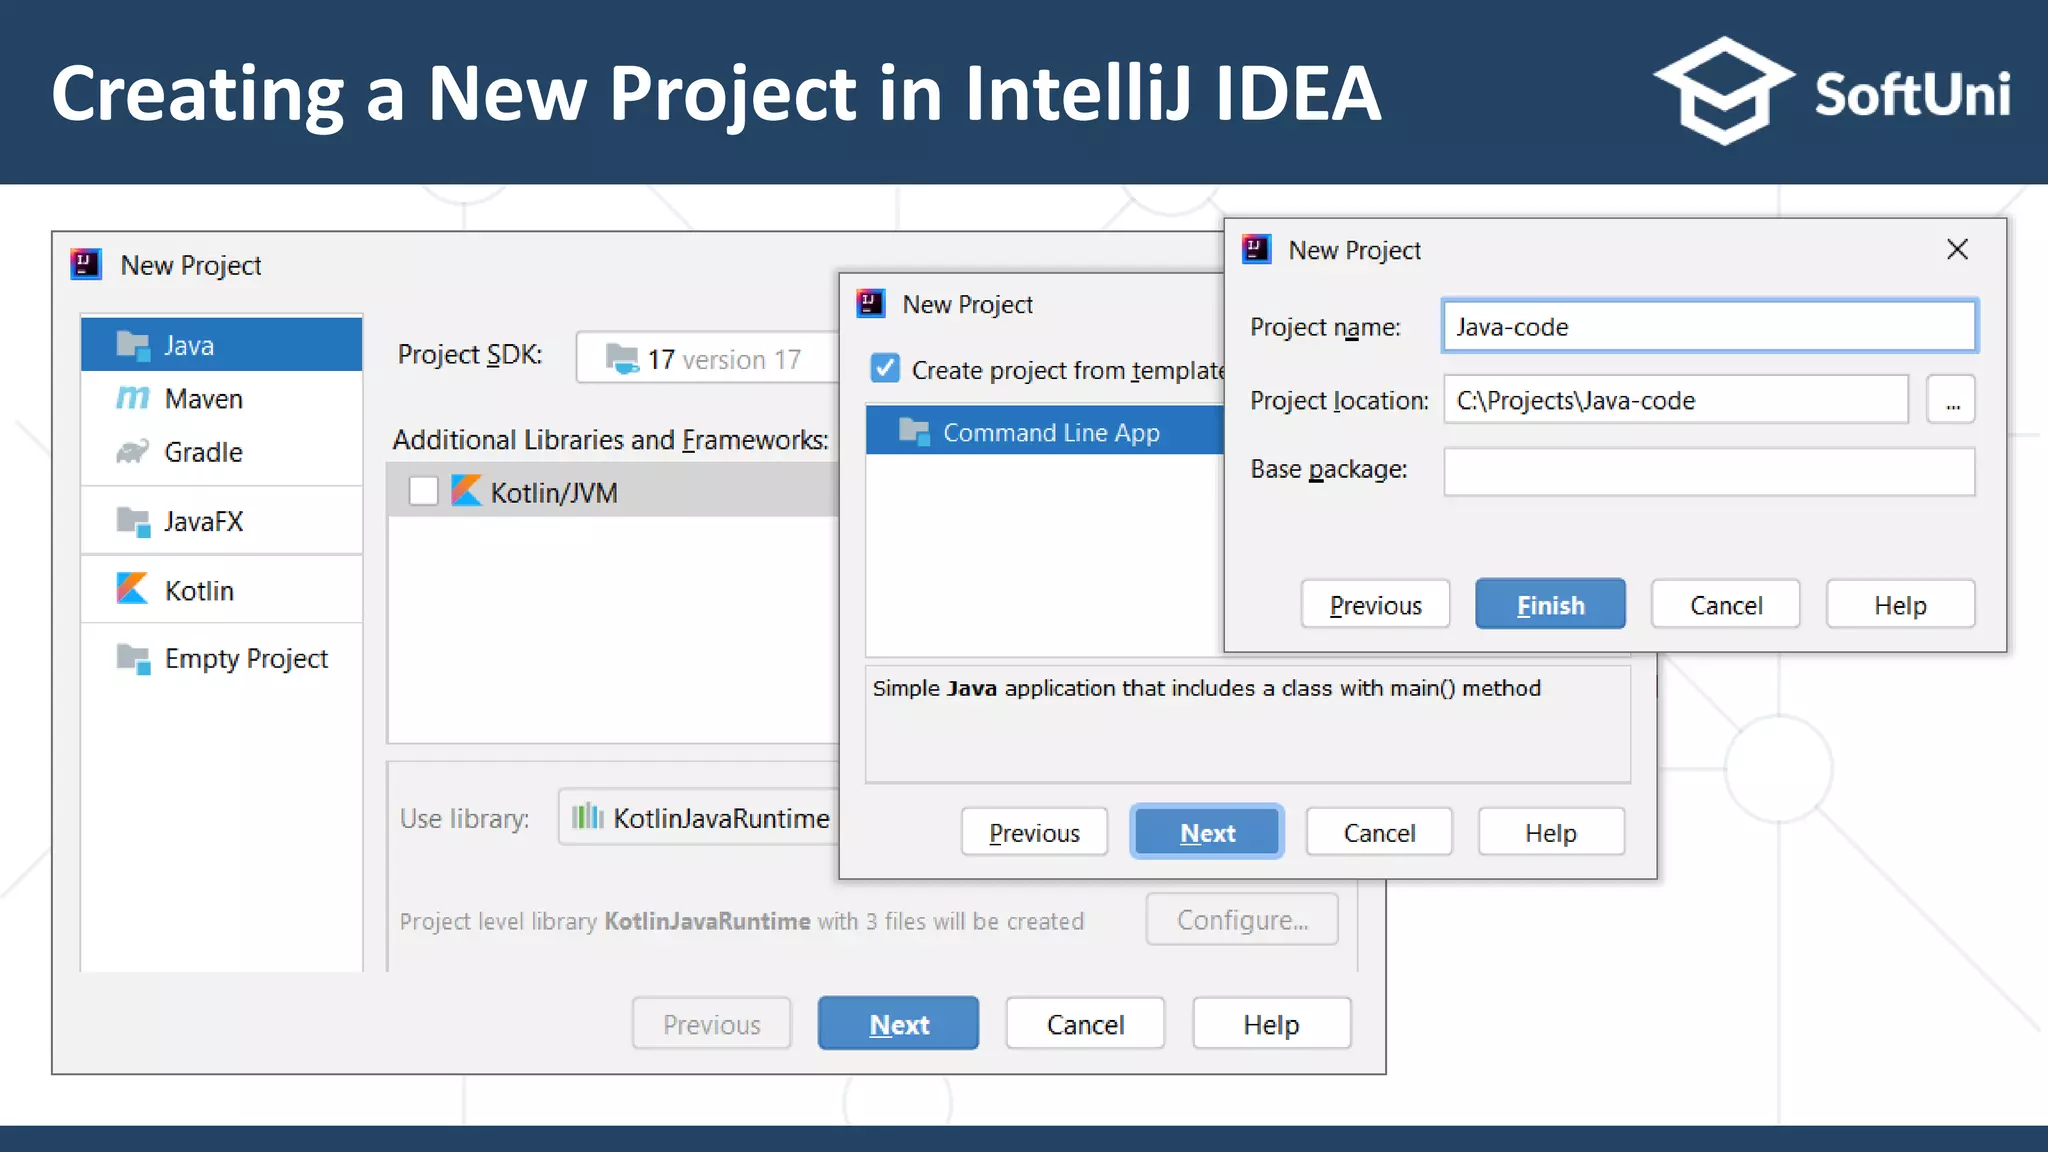Select JavaFX label in project types
Screen dimensions: 2048x1152
pos(204,521)
